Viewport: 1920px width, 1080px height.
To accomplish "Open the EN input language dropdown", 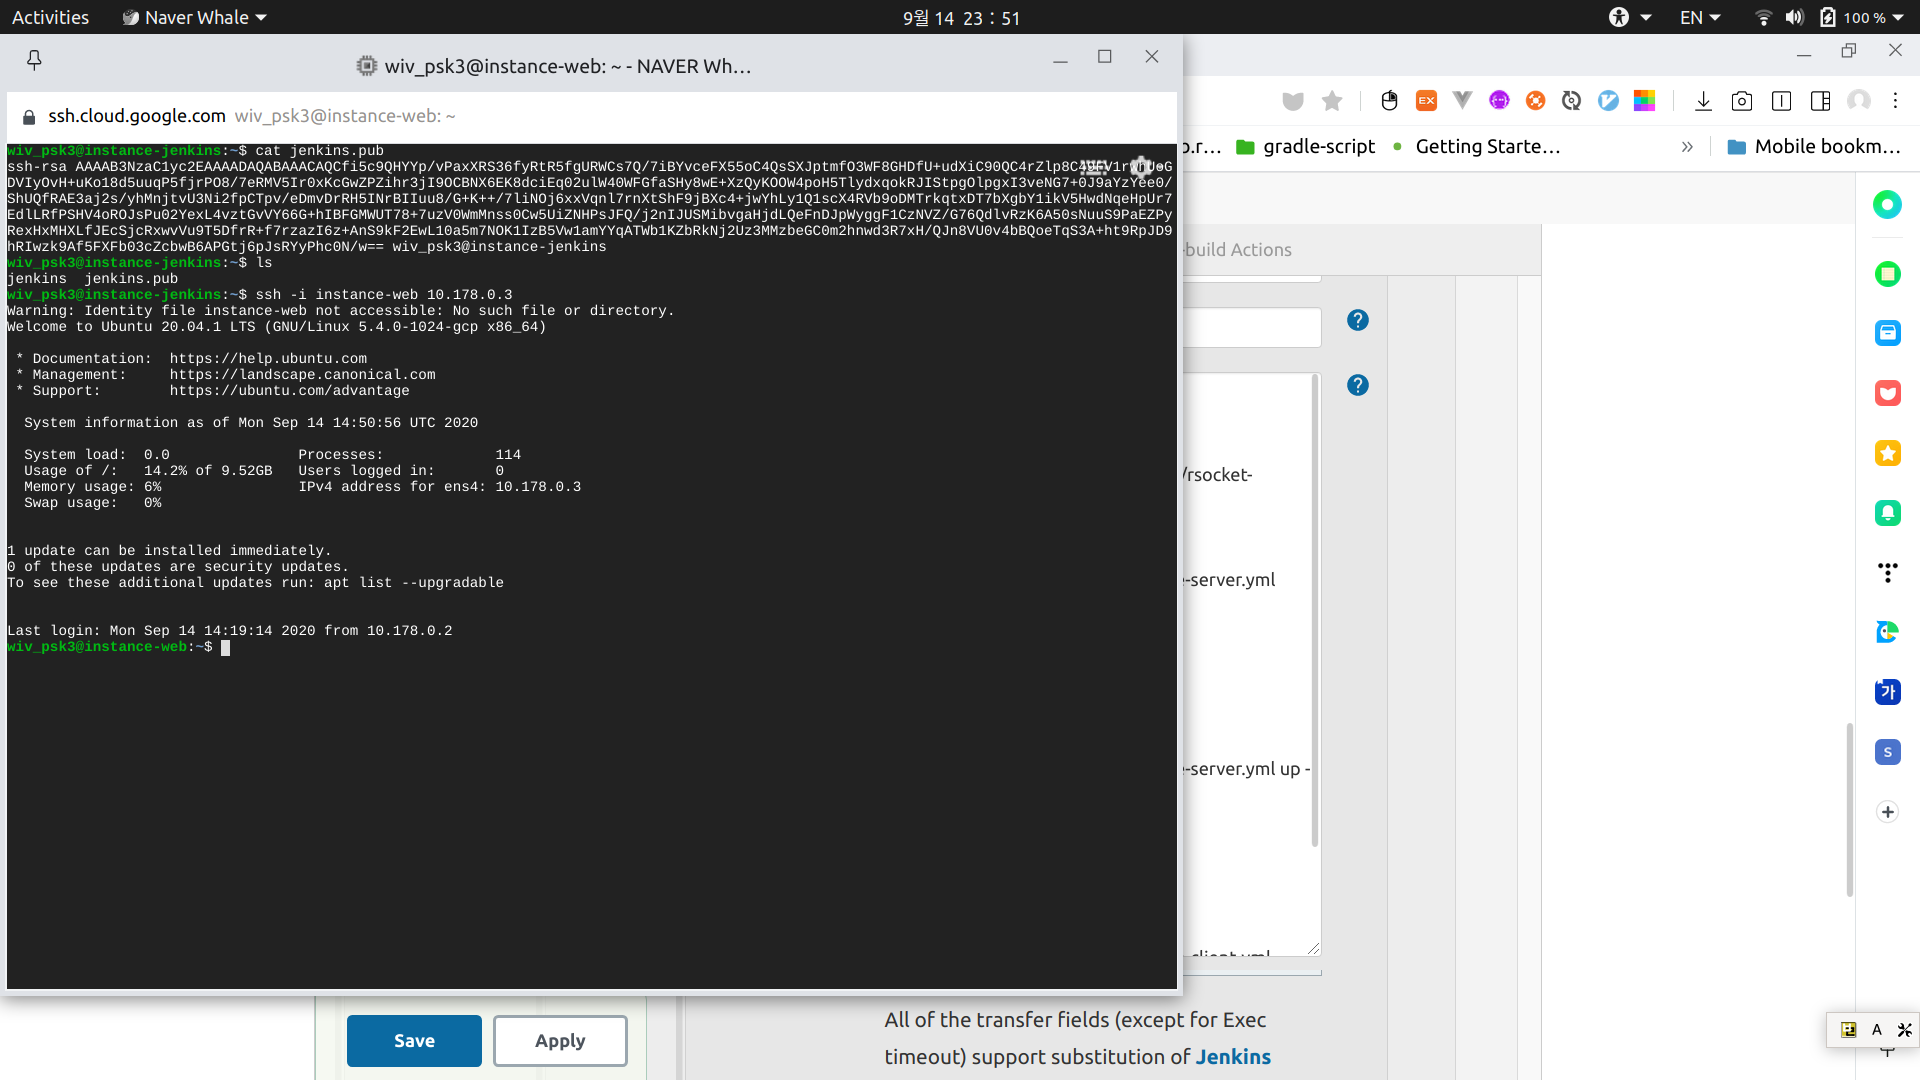I will 1700,17.
